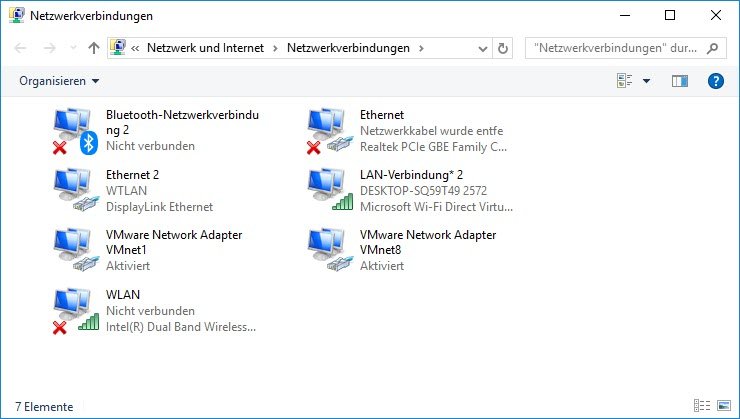
Task: Select the Bluetooth-Netzwerkverbindung 2 adapter icon
Action: [x=73, y=131]
